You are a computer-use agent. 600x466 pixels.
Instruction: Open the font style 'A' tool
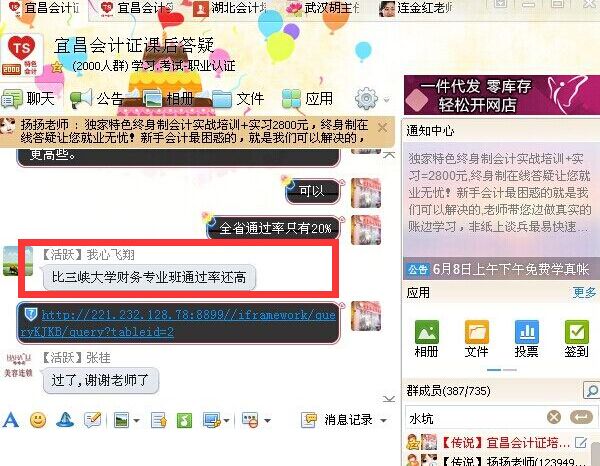click(11, 420)
